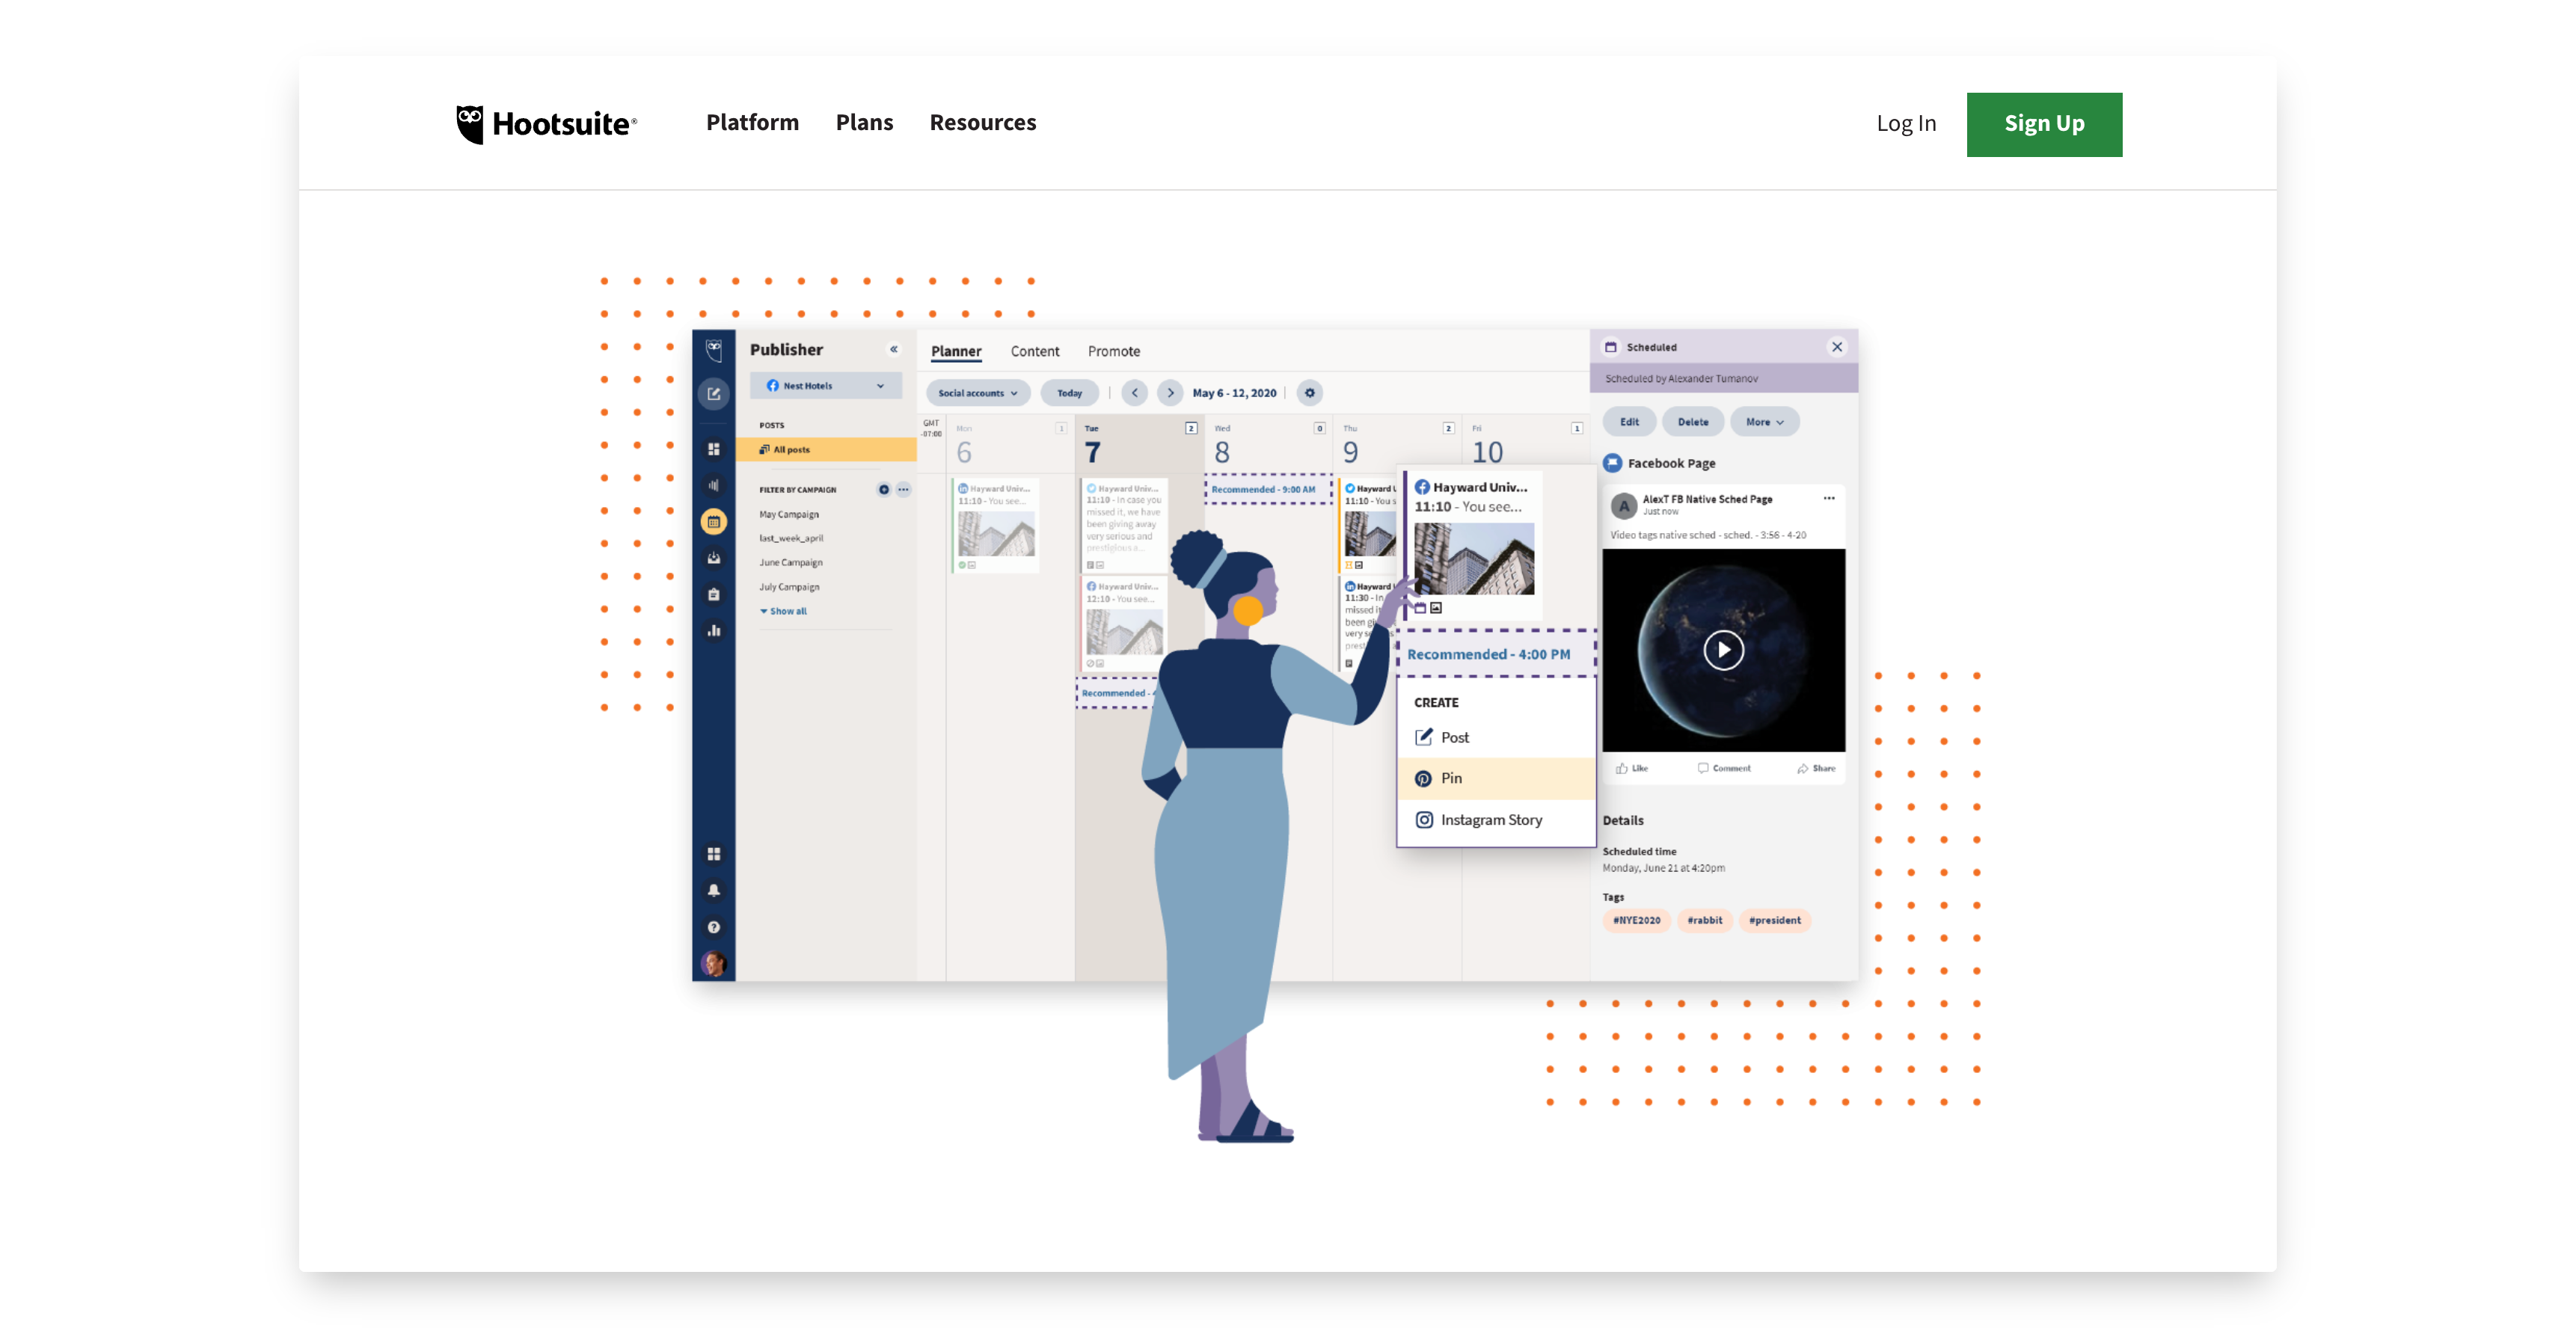Click the AlexT FB Native Sched Page name
Screen dimensions: 2576x1328
[x=1707, y=498]
